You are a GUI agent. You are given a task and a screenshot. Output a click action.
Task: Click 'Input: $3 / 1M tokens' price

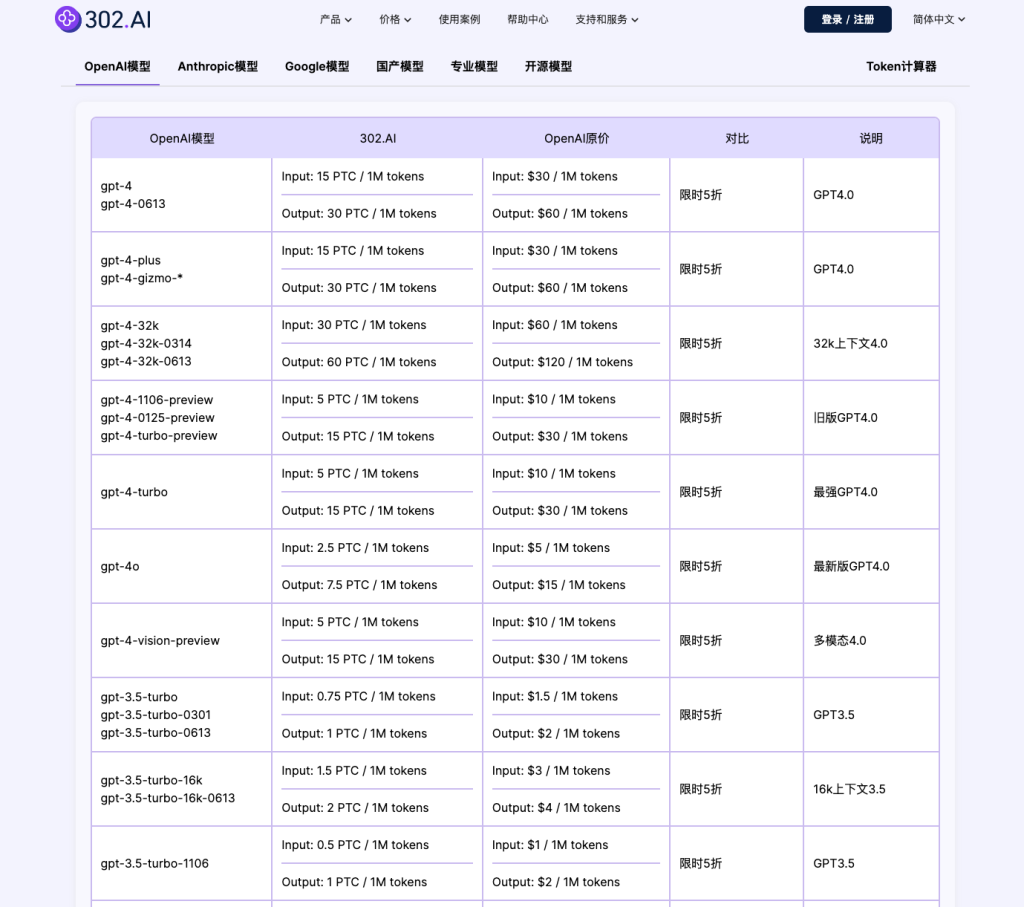click(x=551, y=771)
